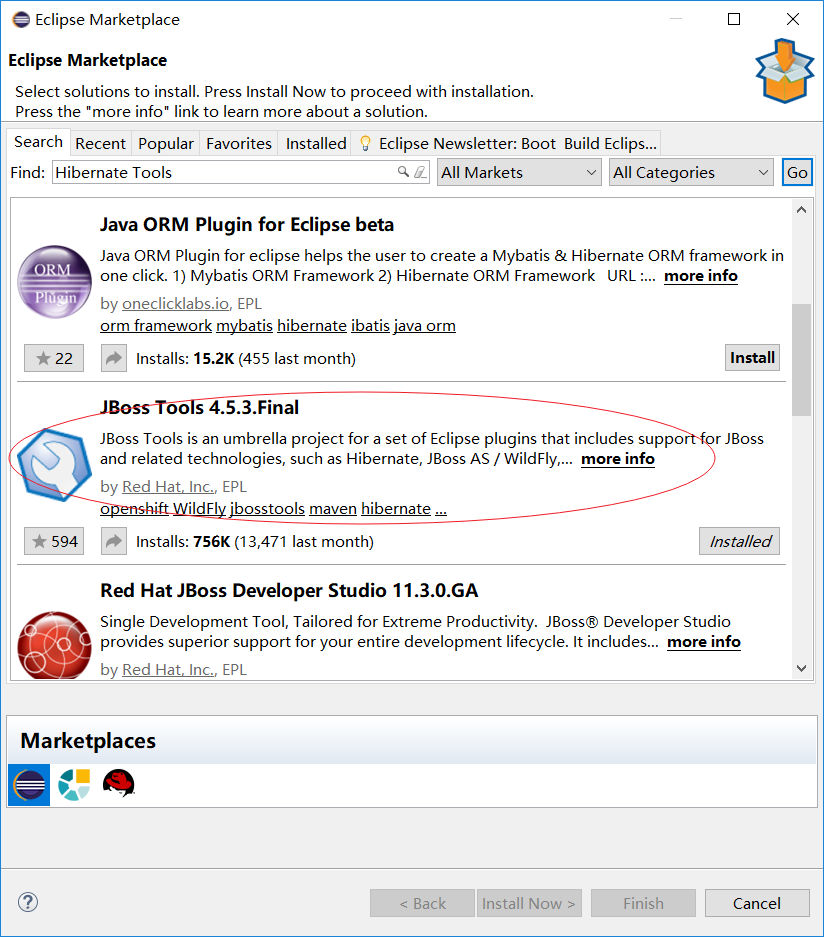The height and width of the screenshot is (937, 824).
Task: Open Red Hat, Inc. link under Developer Studio
Action: [x=168, y=669]
